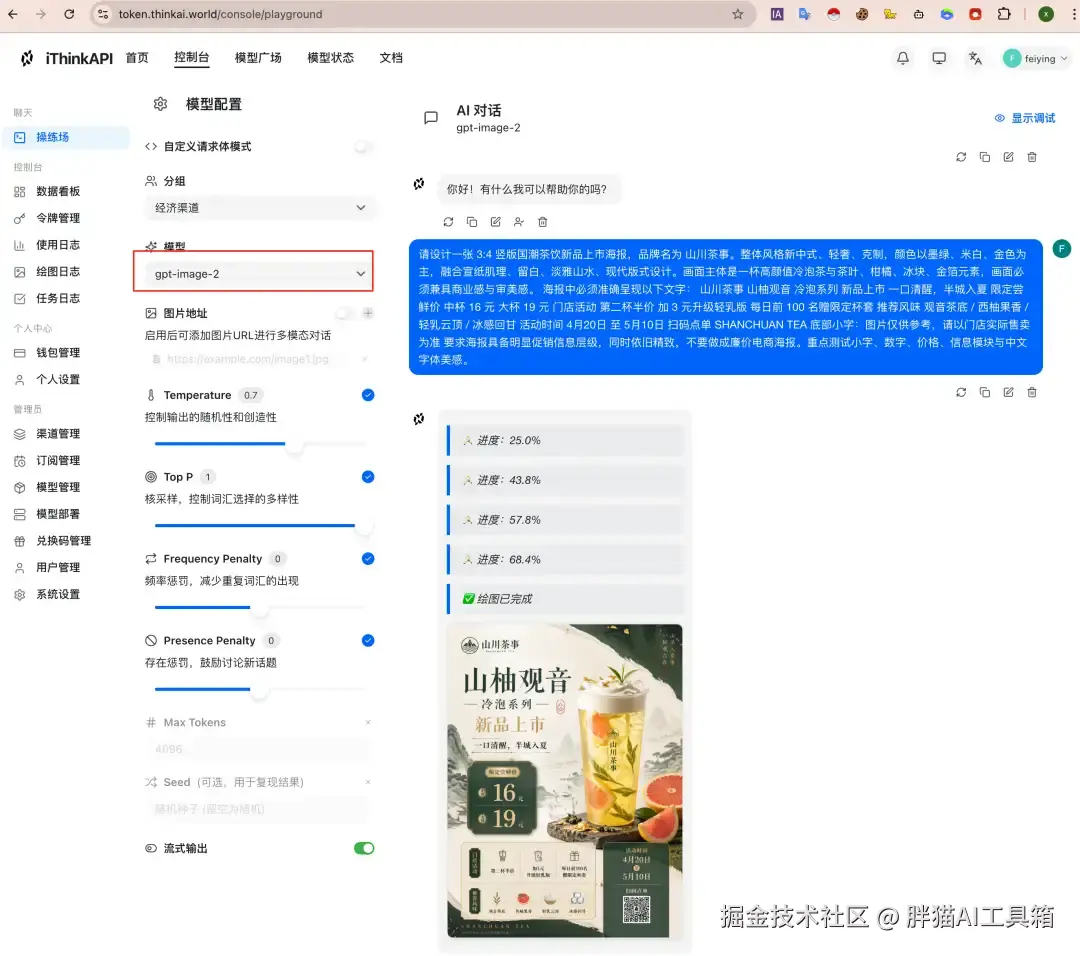1080x956 pixels.
Task: Open the feiying user menu
Action: tap(1035, 59)
